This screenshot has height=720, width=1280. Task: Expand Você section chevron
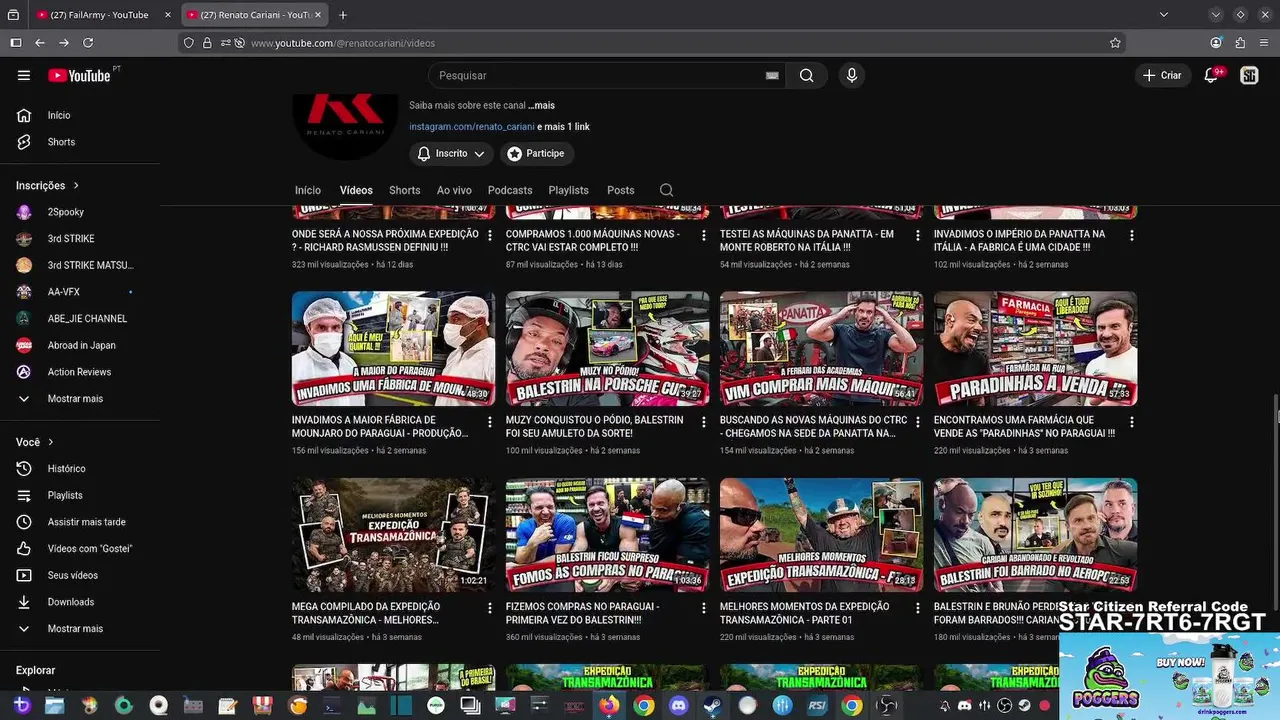click(x=50, y=442)
